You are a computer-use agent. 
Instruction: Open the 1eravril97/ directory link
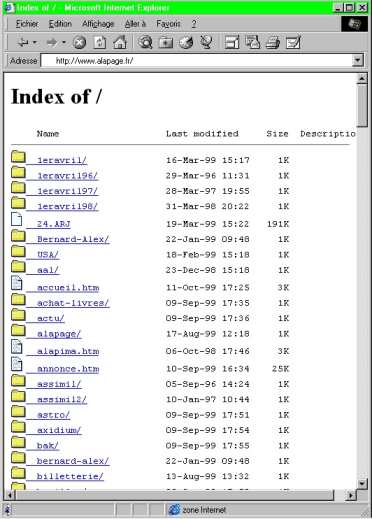pos(67,191)
